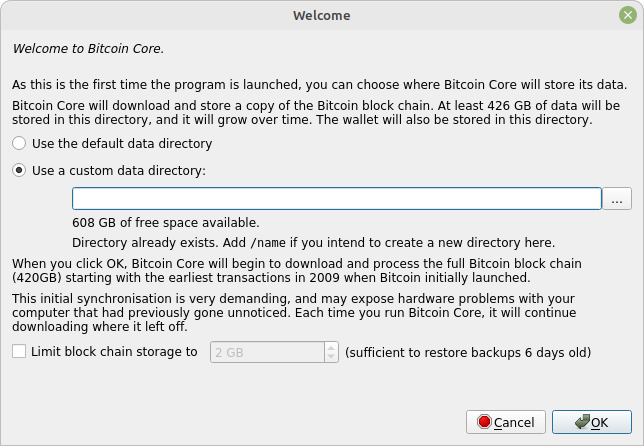Click the green arrow icon on OK
The image size is (644, 446).
[582, 422]
